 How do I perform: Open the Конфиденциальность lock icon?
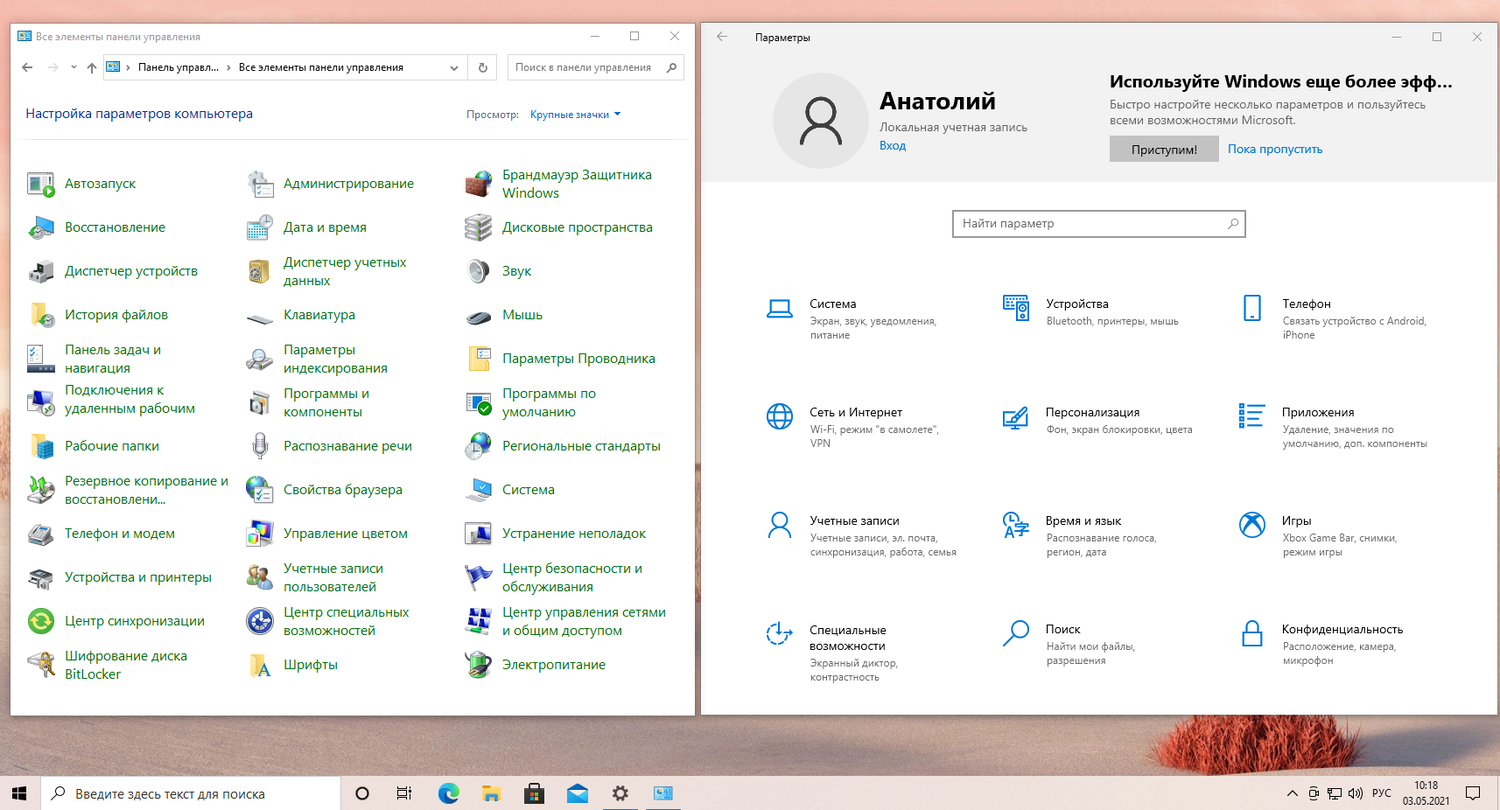pos(1252,633)
